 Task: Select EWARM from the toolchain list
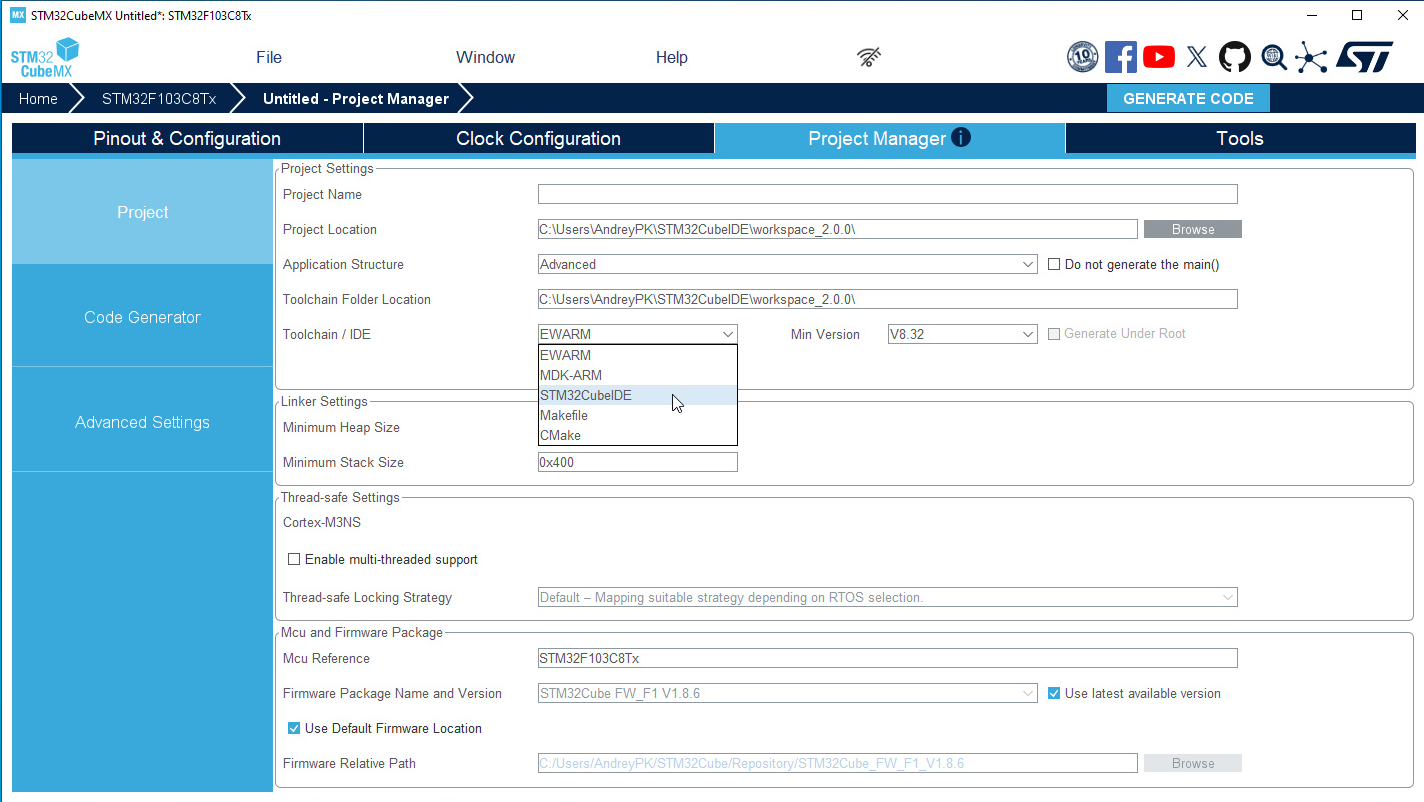tap(637, 355)
